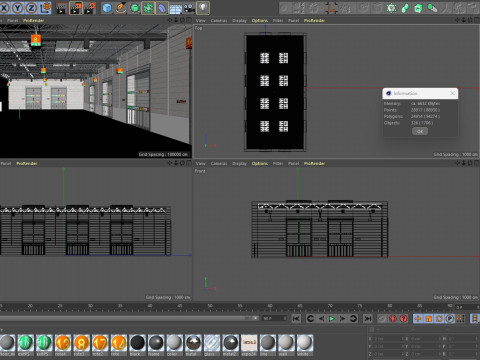
Task: Go to previous keyframe
Action: 310,319
